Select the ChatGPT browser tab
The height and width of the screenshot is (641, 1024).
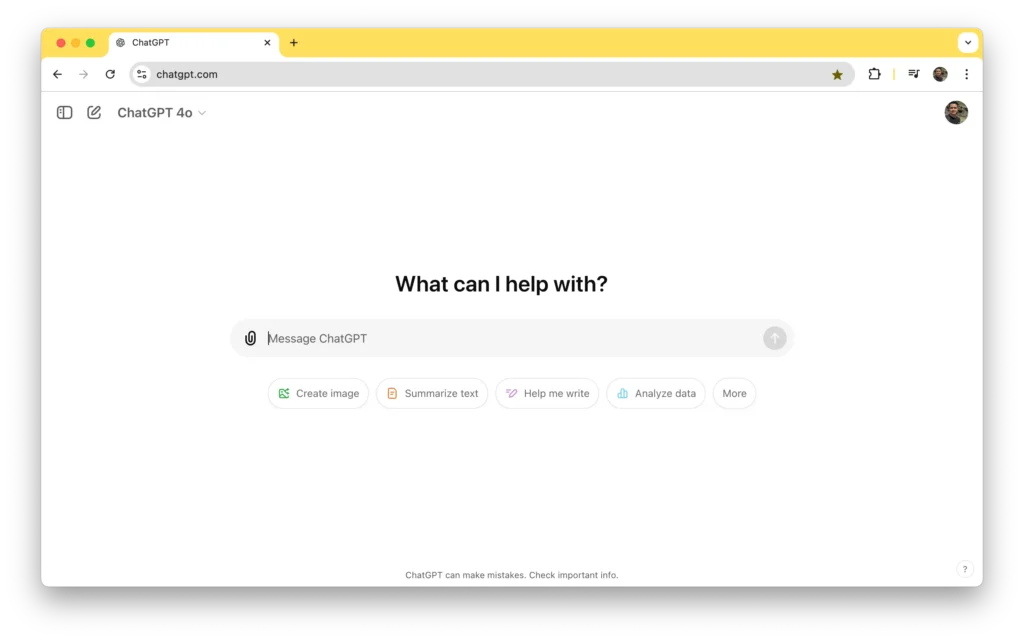coord(194,43)
